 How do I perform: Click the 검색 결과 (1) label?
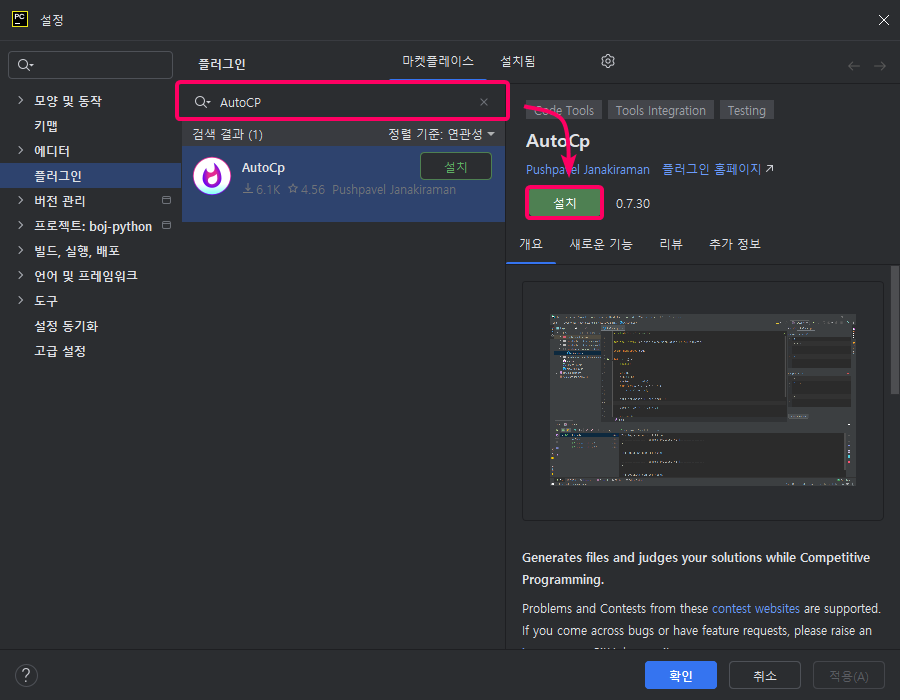(227, 134)
